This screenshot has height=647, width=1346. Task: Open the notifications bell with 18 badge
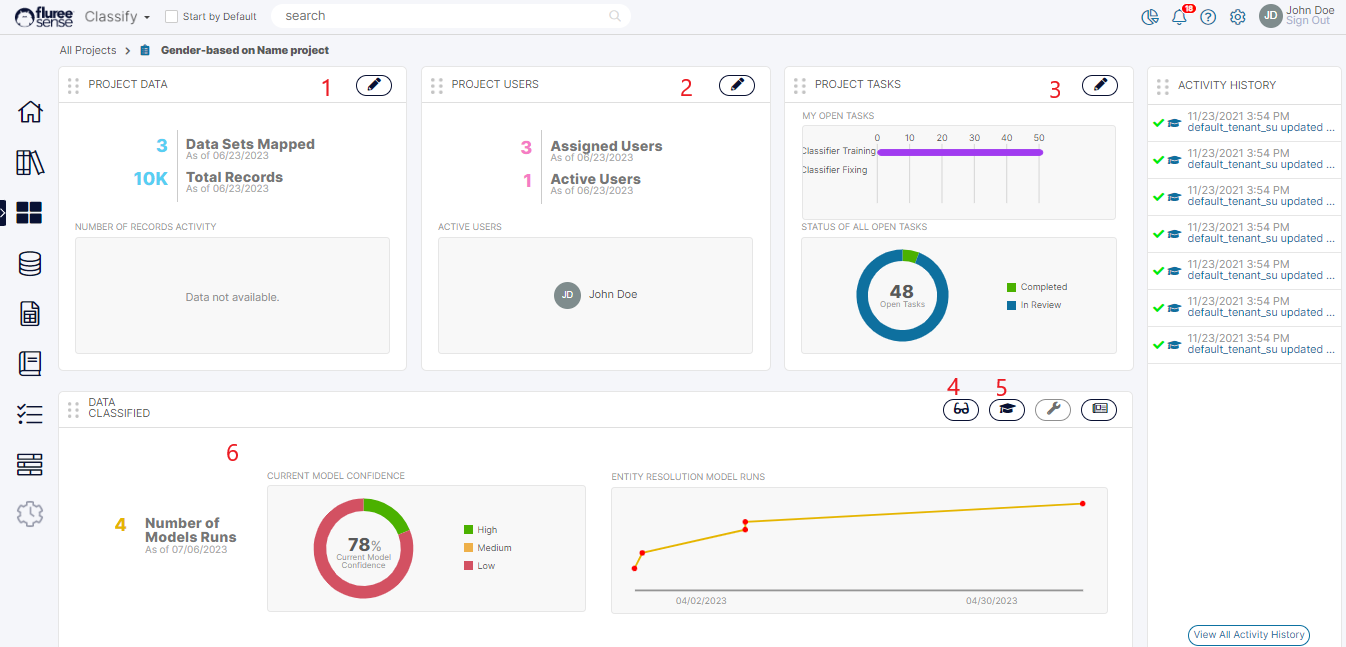point(1180,17)
